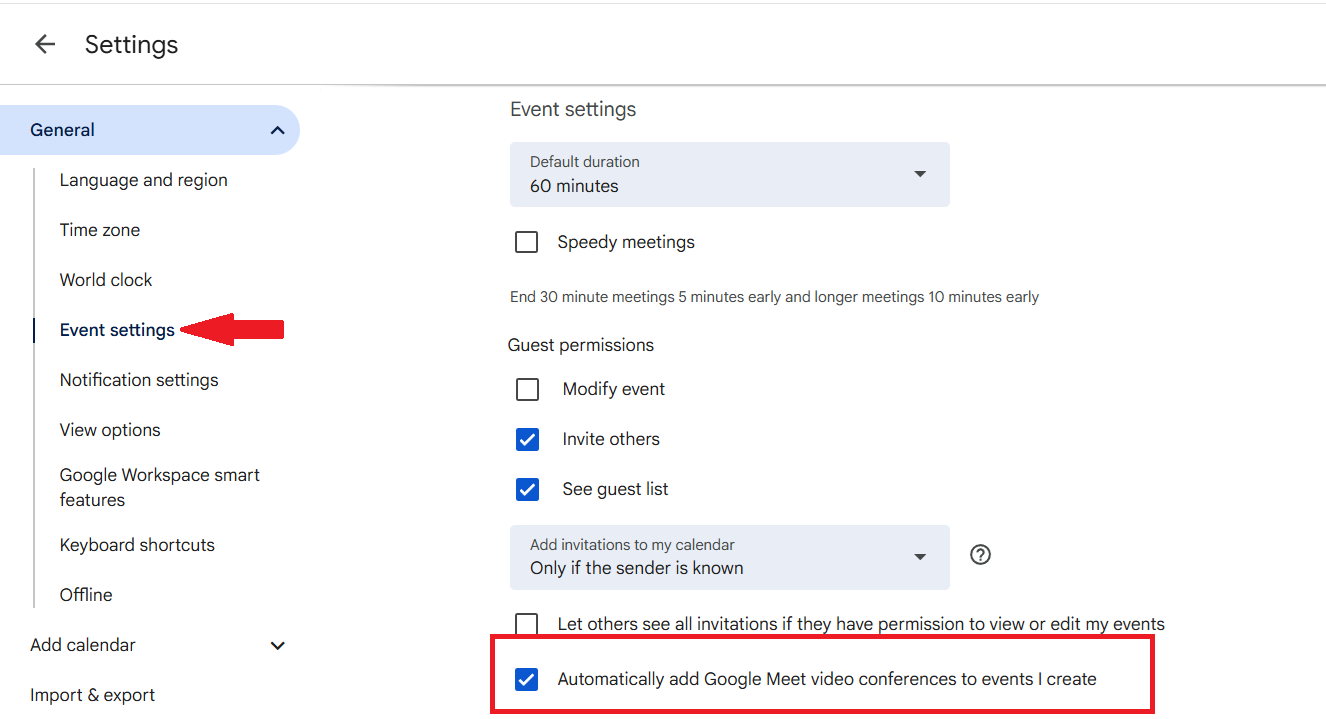
Task: Uncheck the See guest list checkbox
Action: tap(527, 489)
